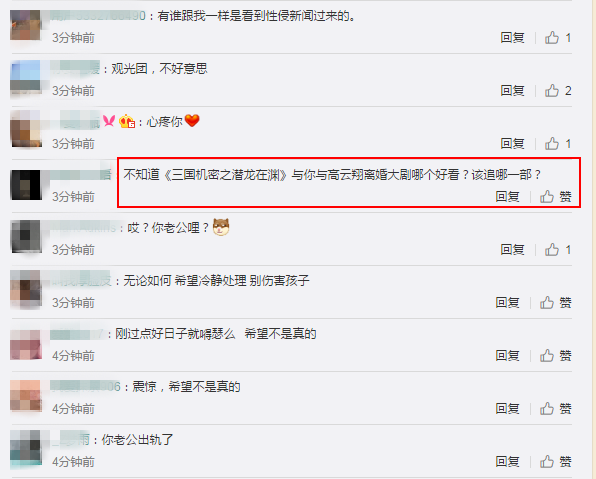Reply to the 你老公哩 comment
The height and width of the screenshot is (479, 596).
512,250
